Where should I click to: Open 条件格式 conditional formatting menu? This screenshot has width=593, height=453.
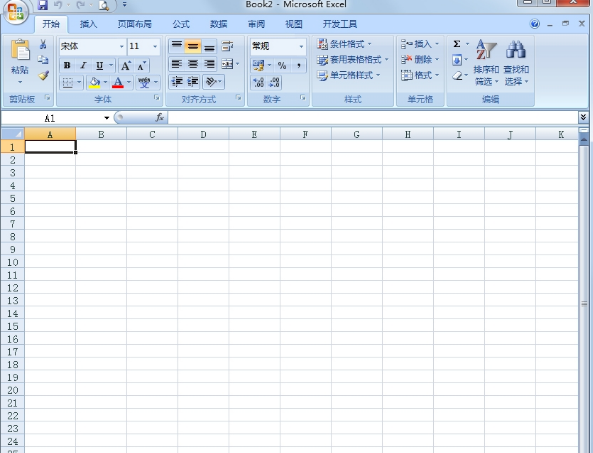click(x=344, y=44)
